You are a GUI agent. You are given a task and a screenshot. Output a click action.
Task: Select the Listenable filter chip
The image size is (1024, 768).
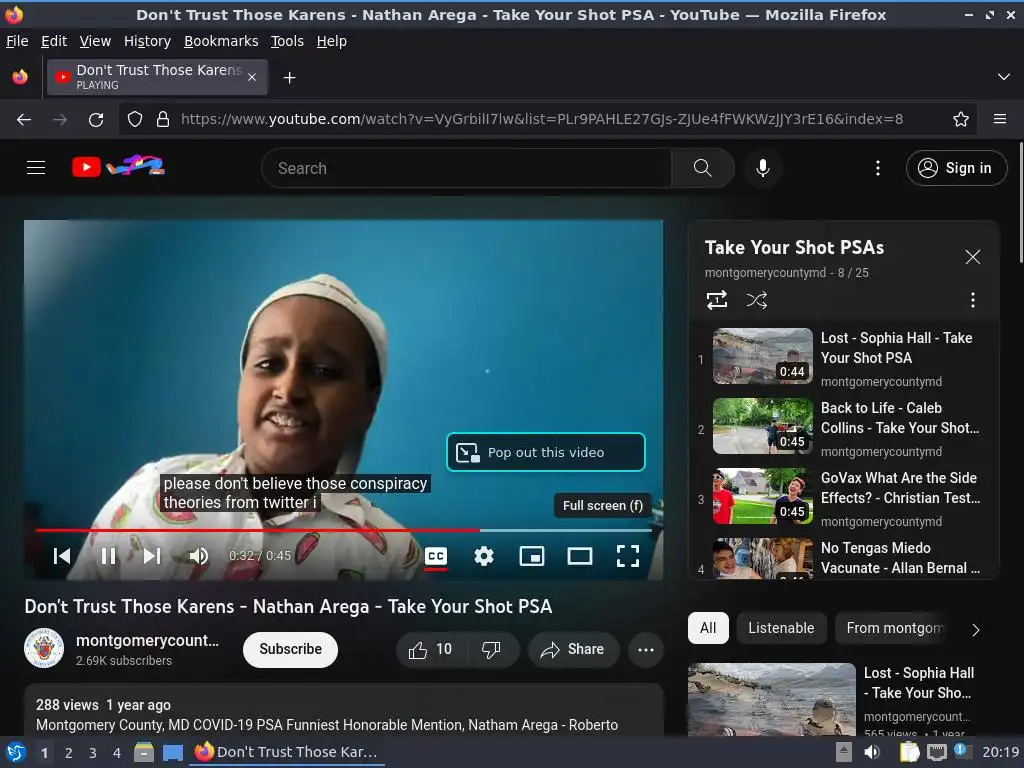[x=781, y=628]
